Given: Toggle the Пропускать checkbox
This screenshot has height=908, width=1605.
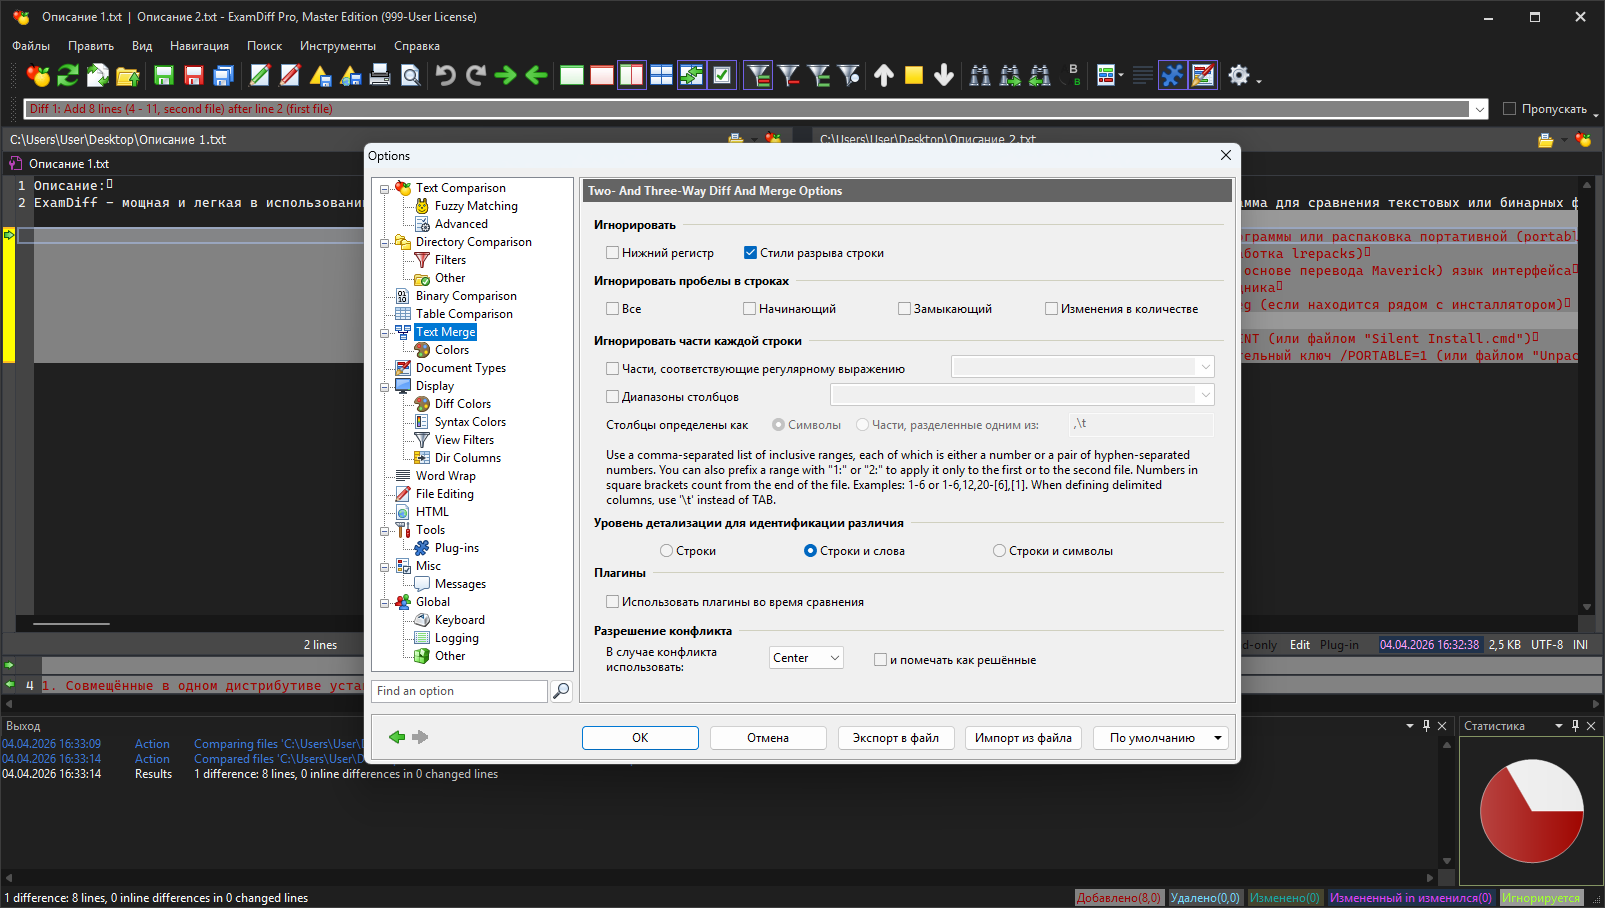Looking at the screenshot, I should pyautogui.click(x=1510, y=109).
